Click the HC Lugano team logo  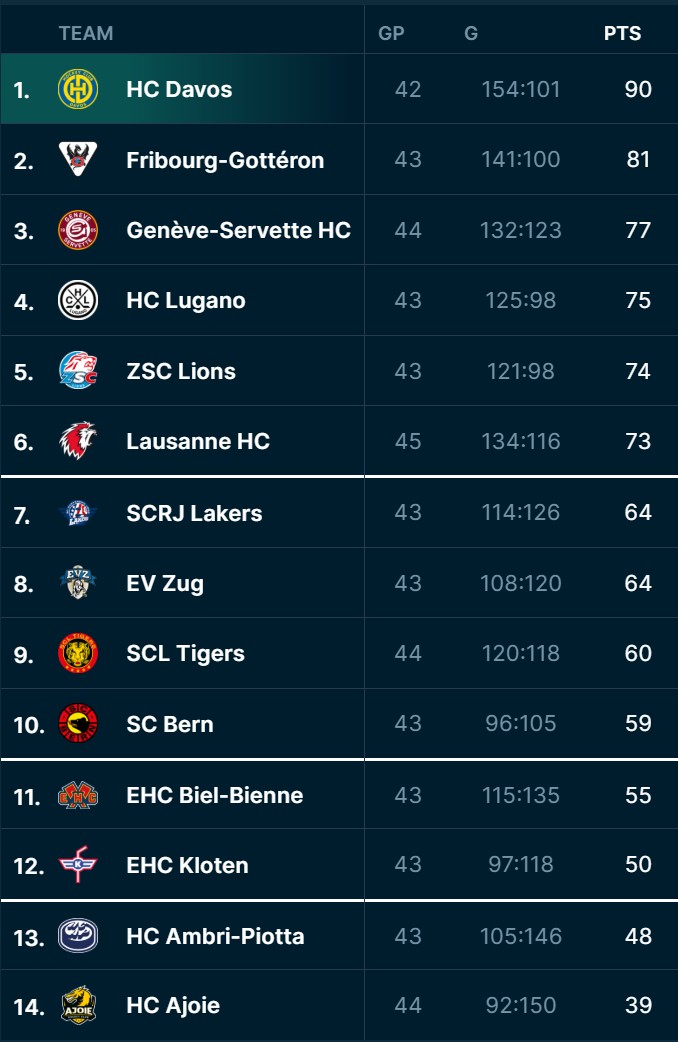click(78, 300)
